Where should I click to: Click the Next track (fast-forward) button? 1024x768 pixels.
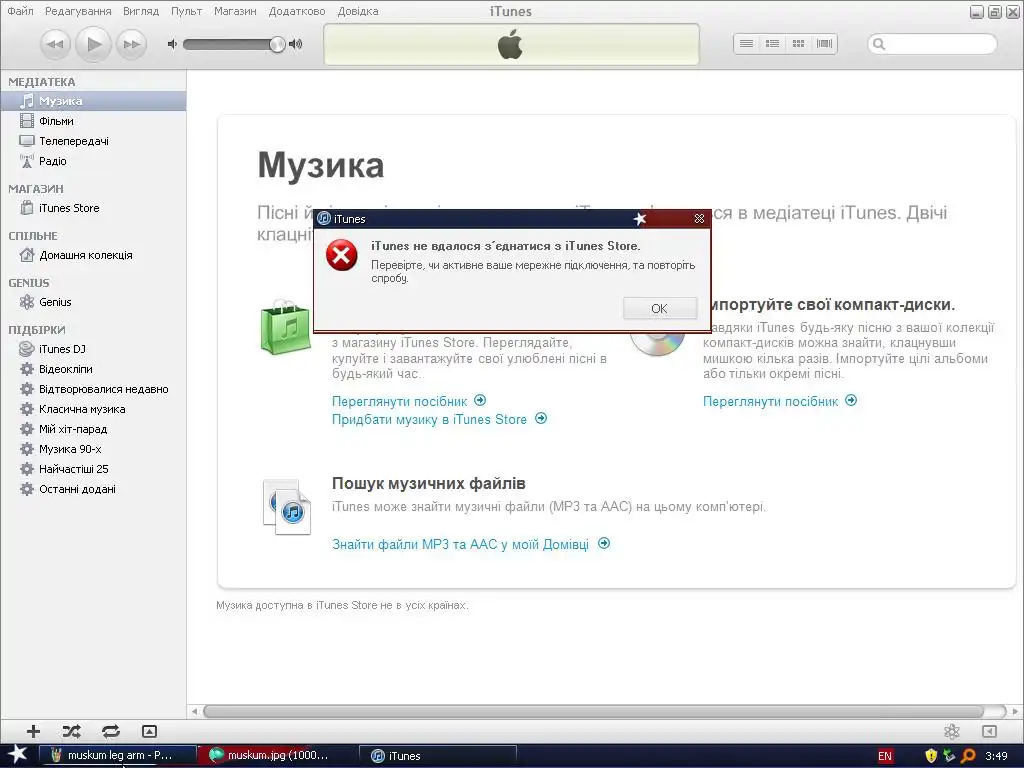click(x=132, y=44)
